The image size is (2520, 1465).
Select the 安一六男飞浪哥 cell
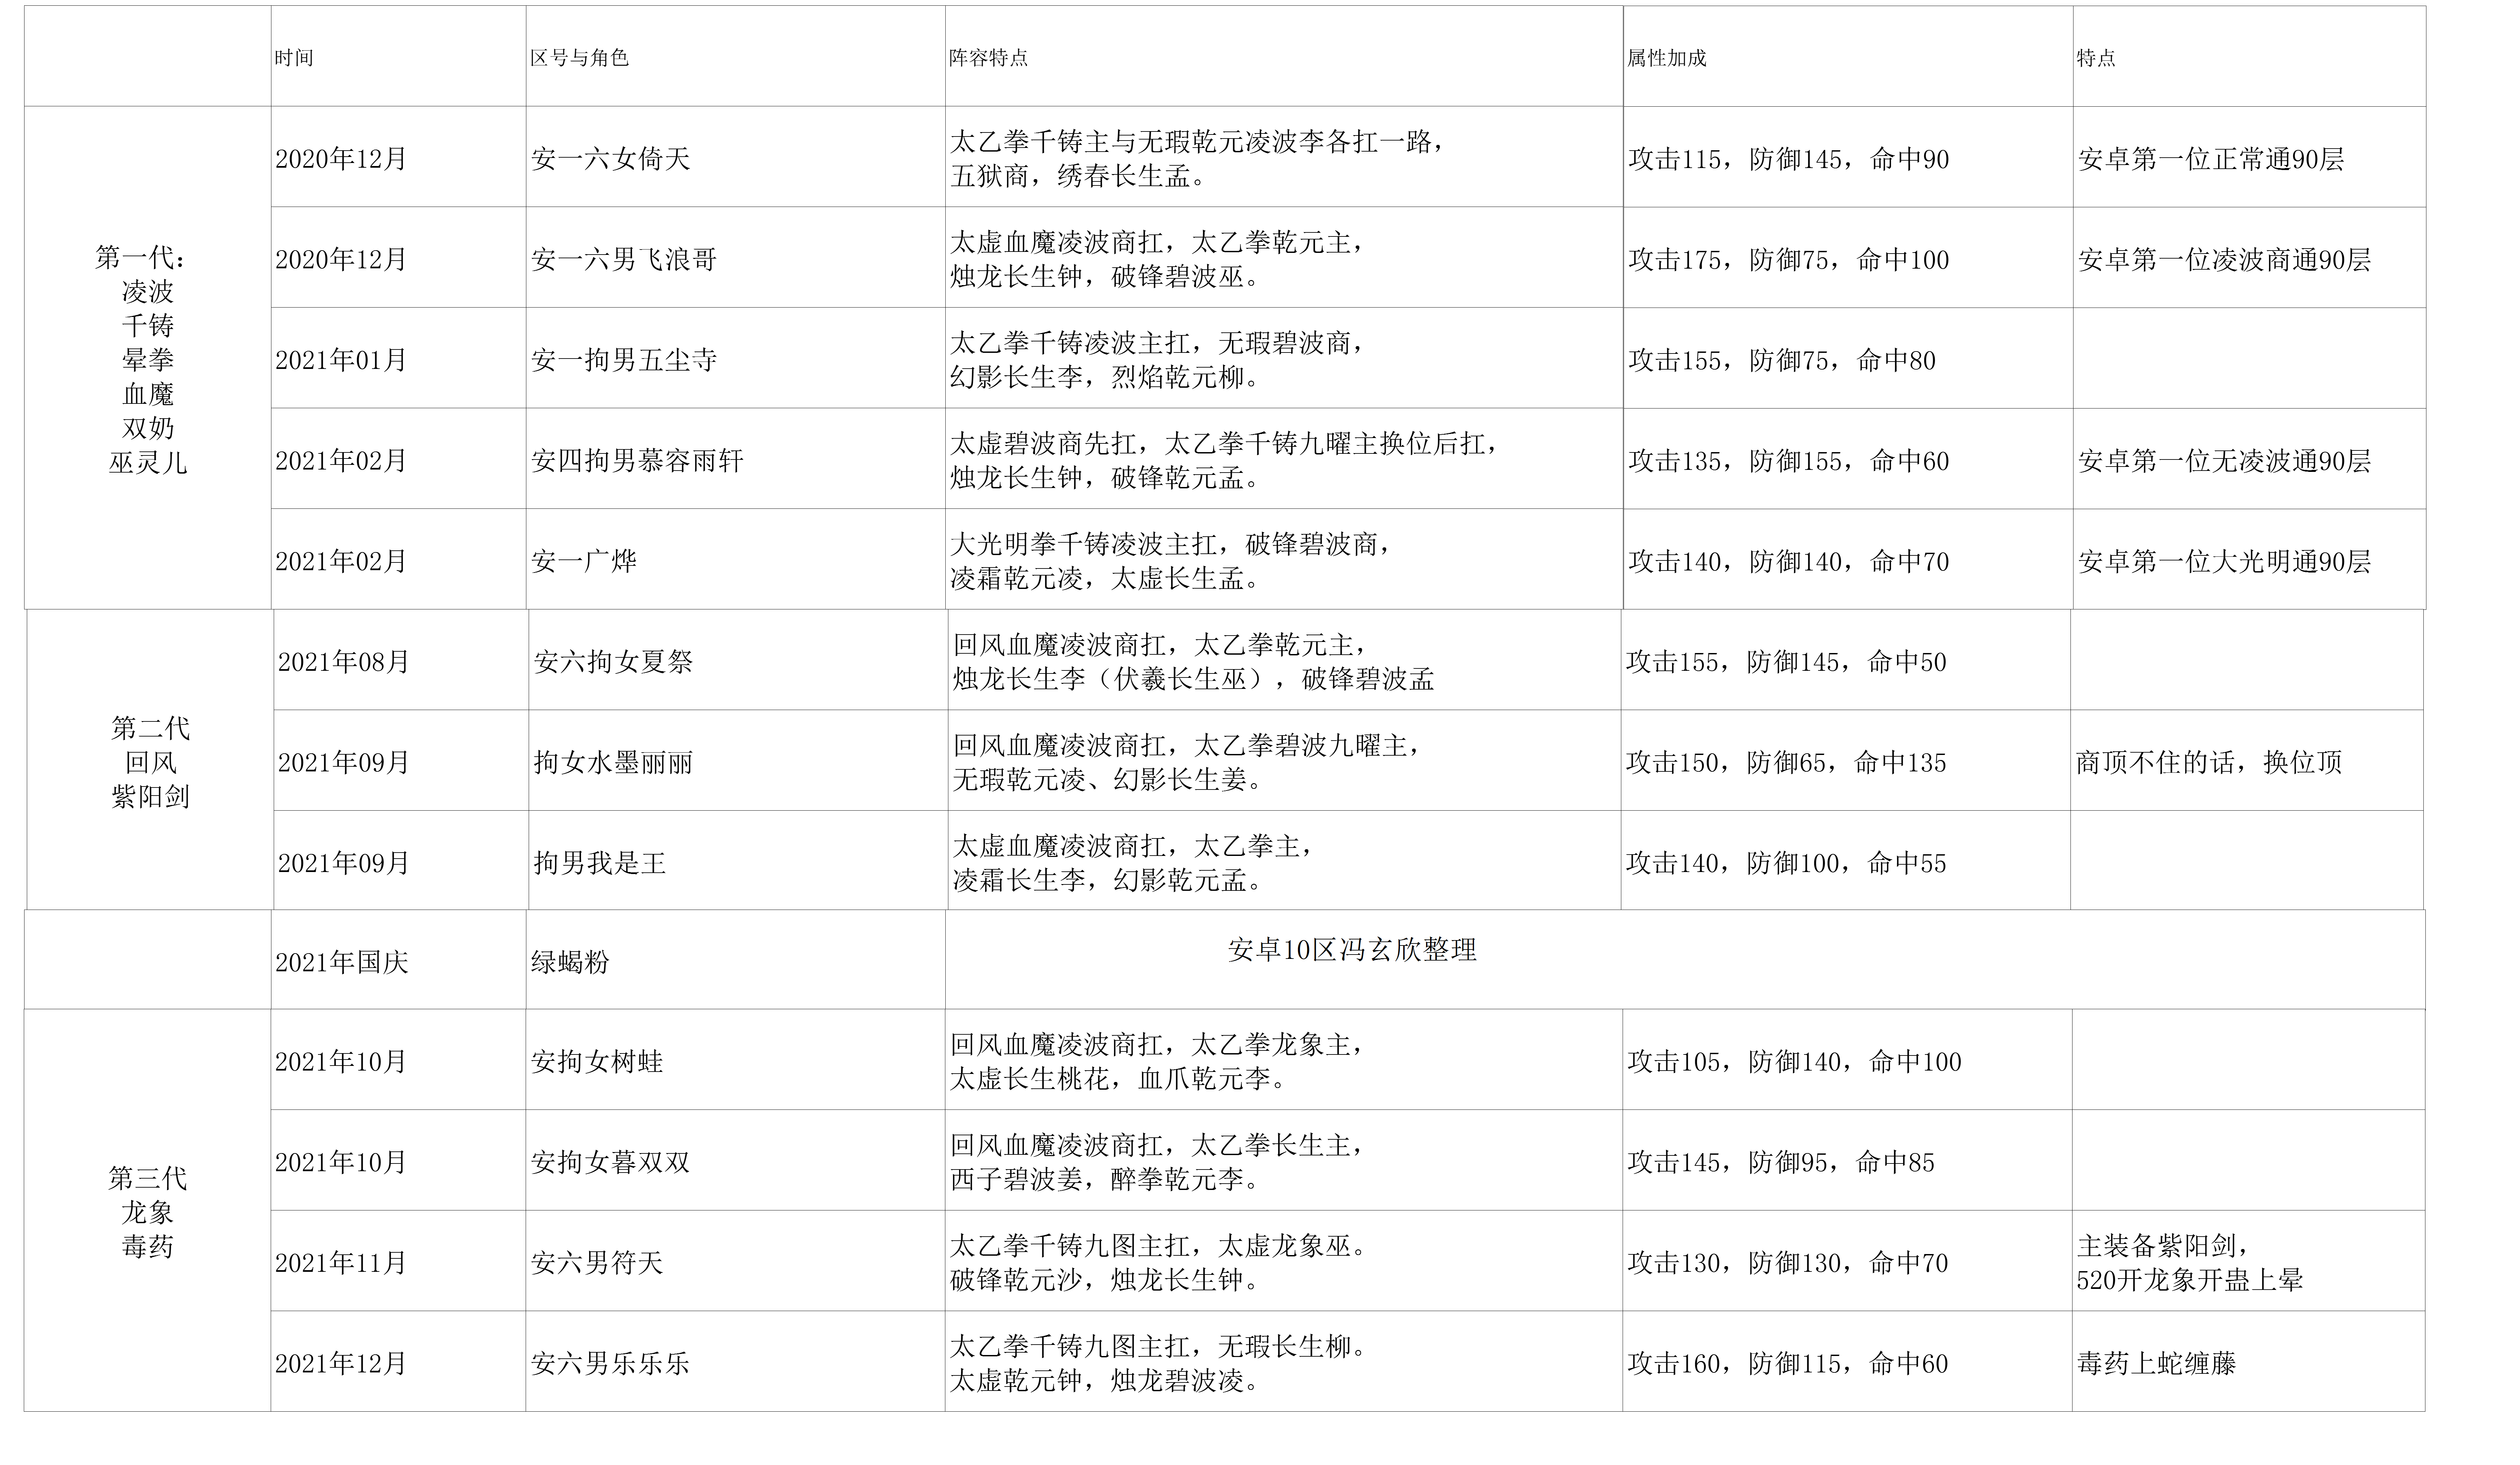pos(735,257)
